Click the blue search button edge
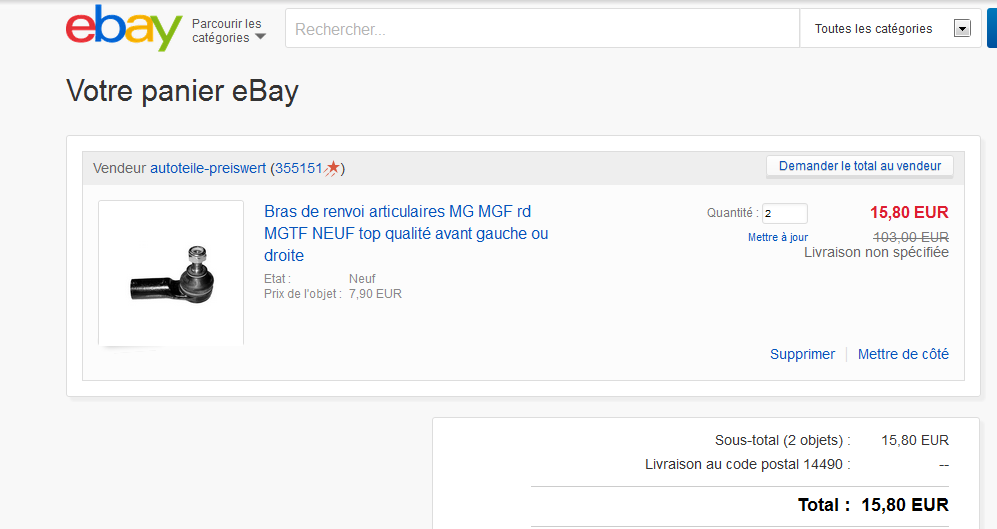Viewport: 997px width, 529px height. tap(991, 29)
